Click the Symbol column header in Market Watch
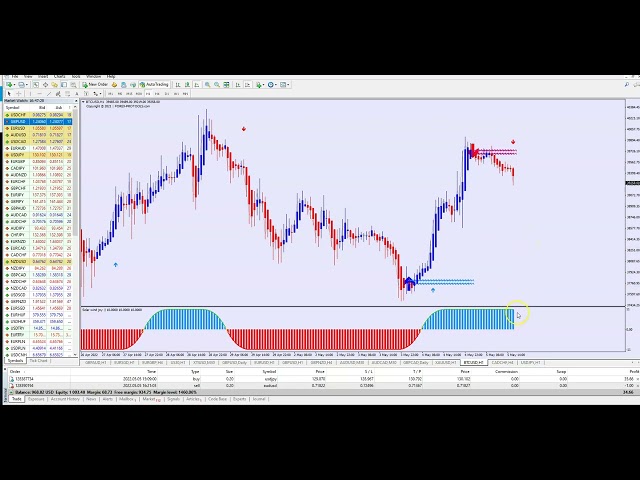The width and height of the screenshot is (640, 480). (x=14, y=107)
